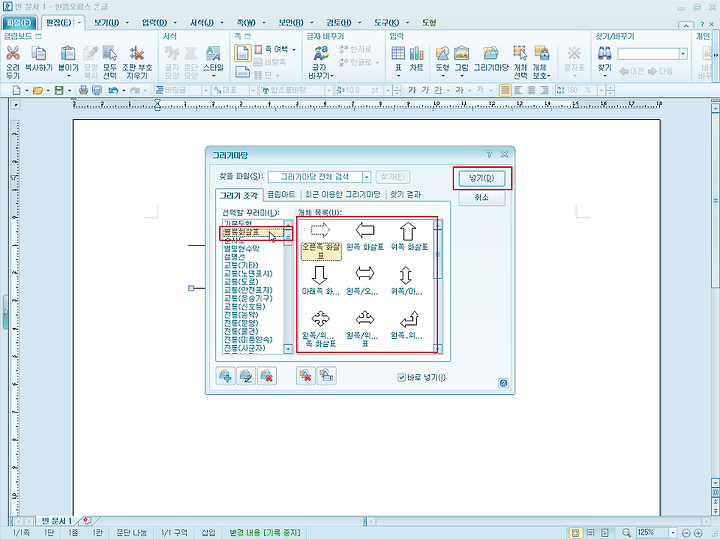Click the 취소 cancel button
Image resolution: width=720 pixels, height=539 pixels.
click(482, 197)
